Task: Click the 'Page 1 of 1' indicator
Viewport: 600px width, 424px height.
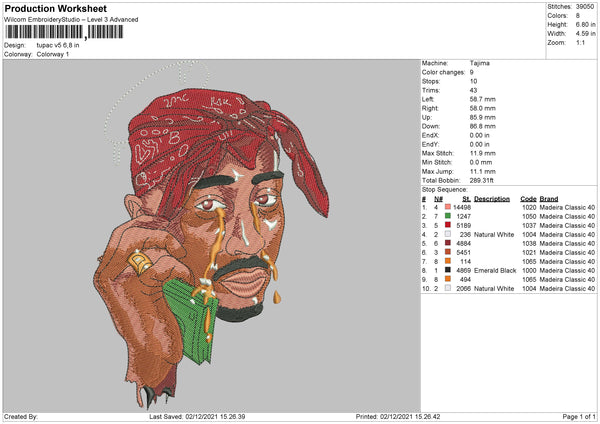Action: (x=579, y=416)
